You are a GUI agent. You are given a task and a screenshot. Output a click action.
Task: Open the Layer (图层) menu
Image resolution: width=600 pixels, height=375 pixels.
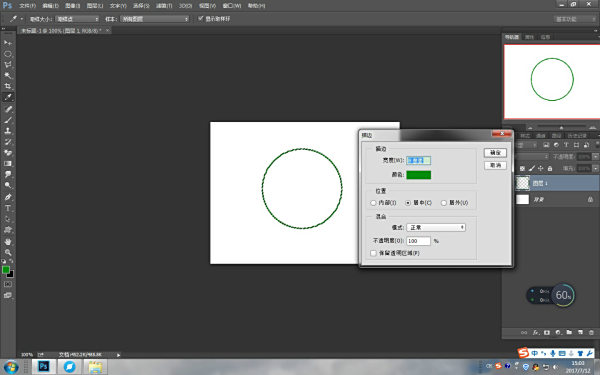pyautogui.click(x=95, y=6)
